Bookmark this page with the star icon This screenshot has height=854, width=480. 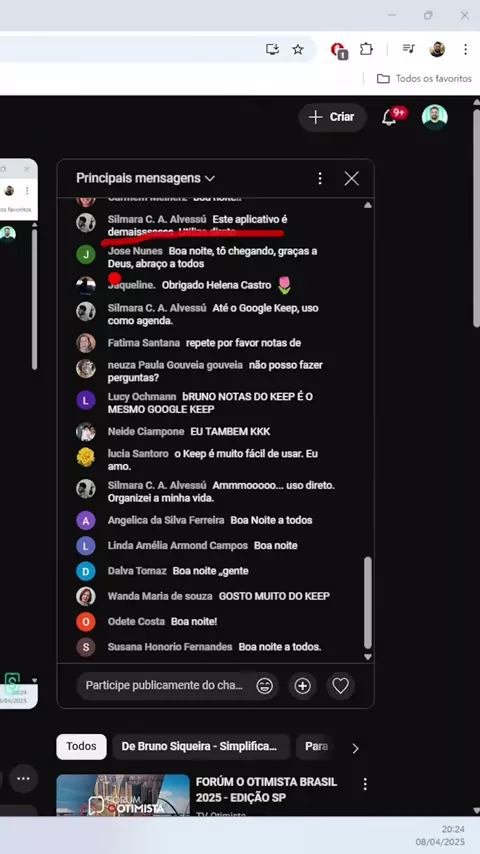tap(297, 50)
